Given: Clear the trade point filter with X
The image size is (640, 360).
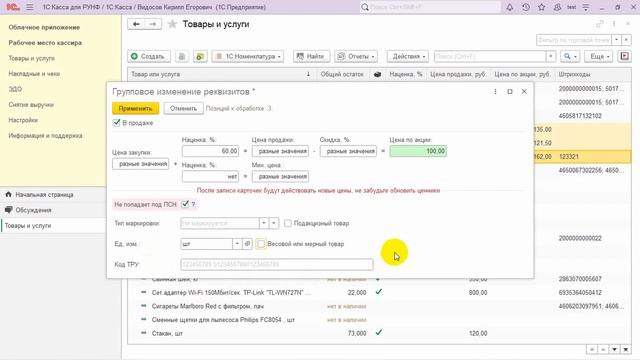Looking at the screenshot, I should point(627,40).
